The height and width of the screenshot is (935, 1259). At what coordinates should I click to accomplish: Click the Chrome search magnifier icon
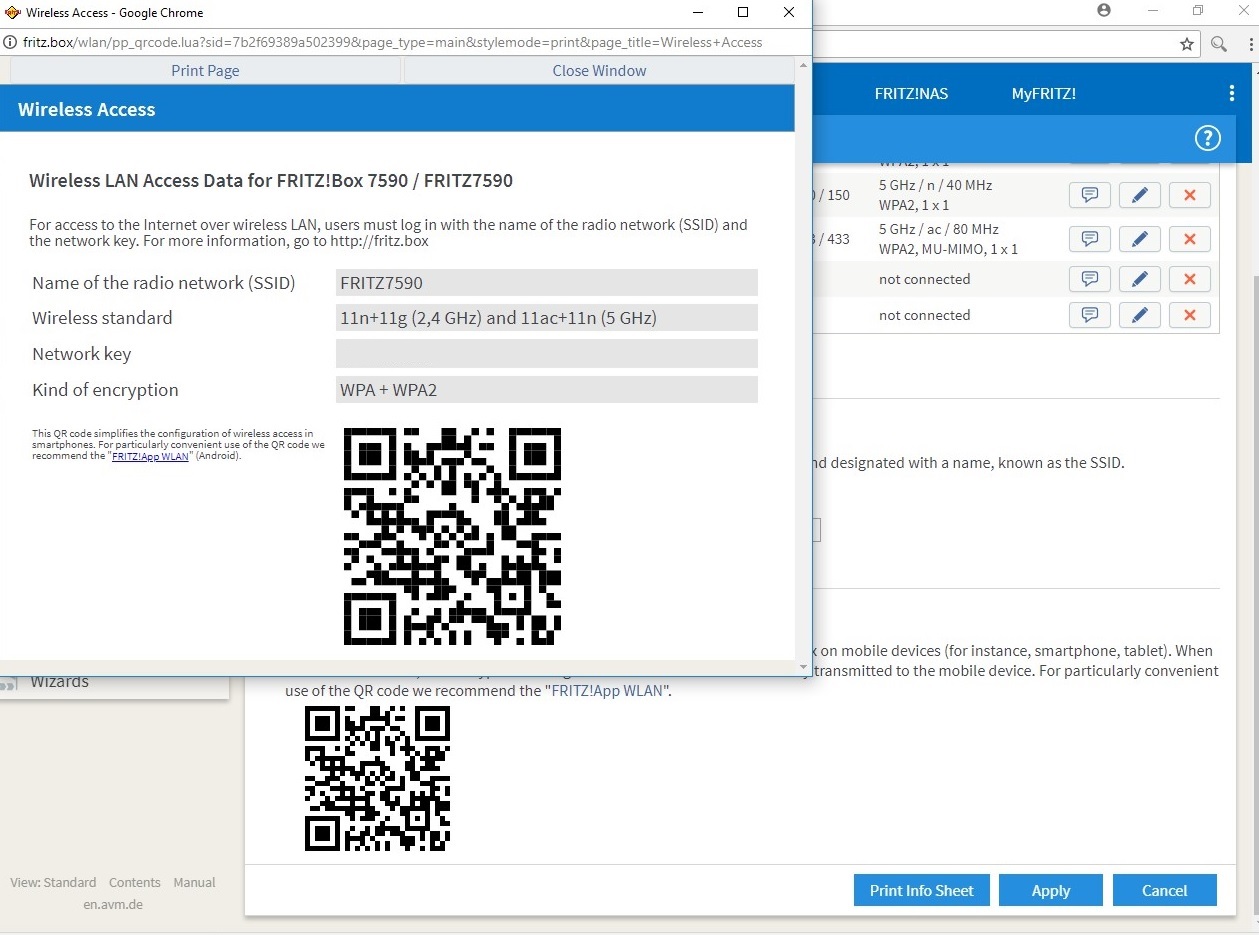(1218, 44)
